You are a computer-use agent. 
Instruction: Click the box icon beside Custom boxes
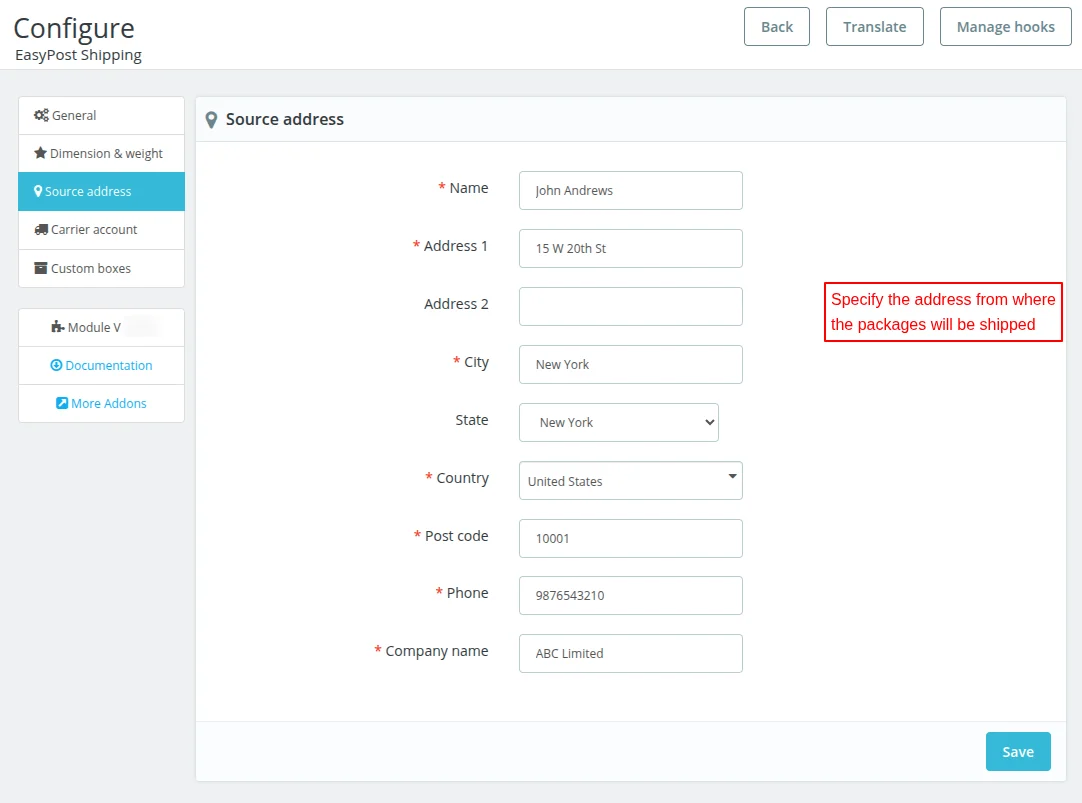[x=41, y=268]
